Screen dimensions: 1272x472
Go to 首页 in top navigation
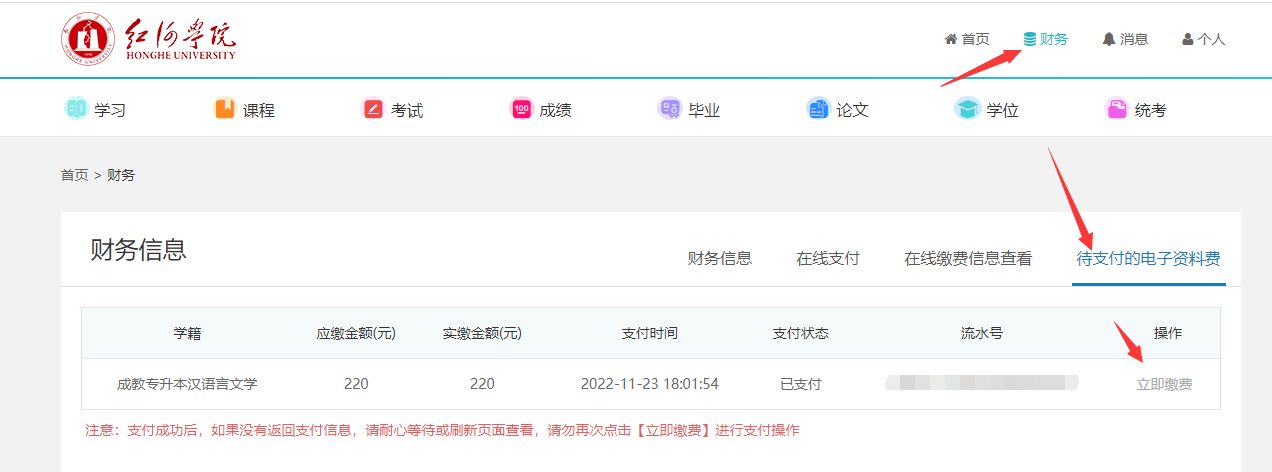(x=967, y=39)
